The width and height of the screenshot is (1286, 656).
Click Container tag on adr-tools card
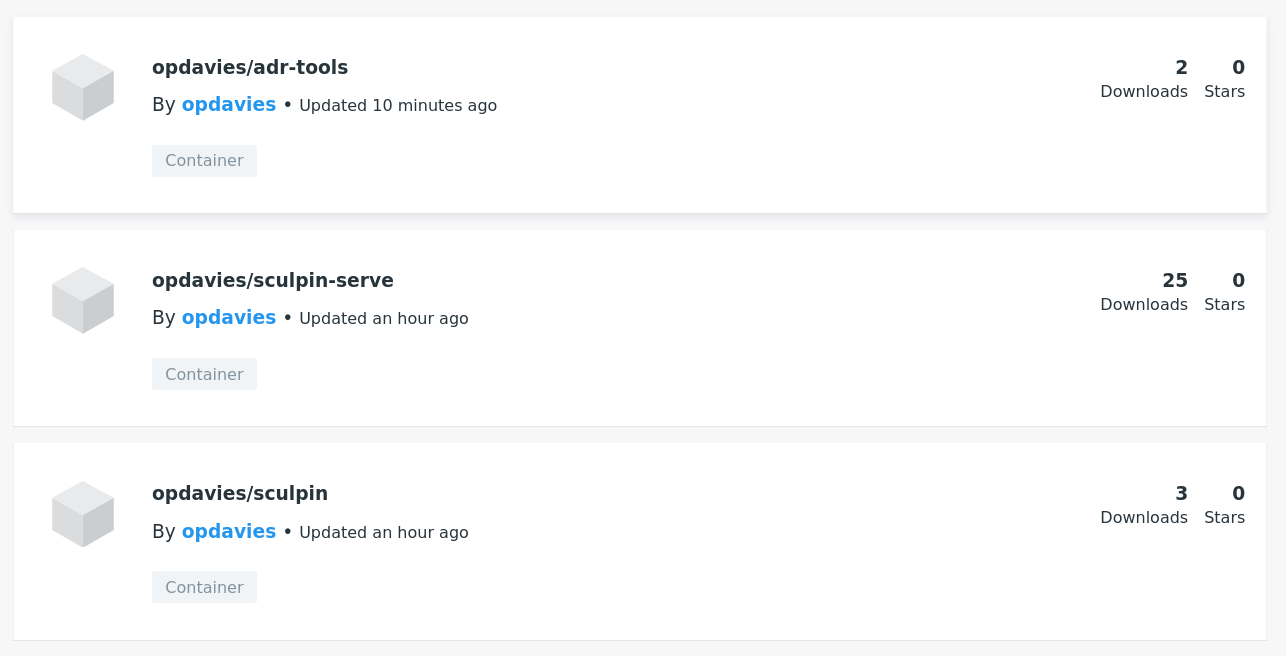[204, 161]
